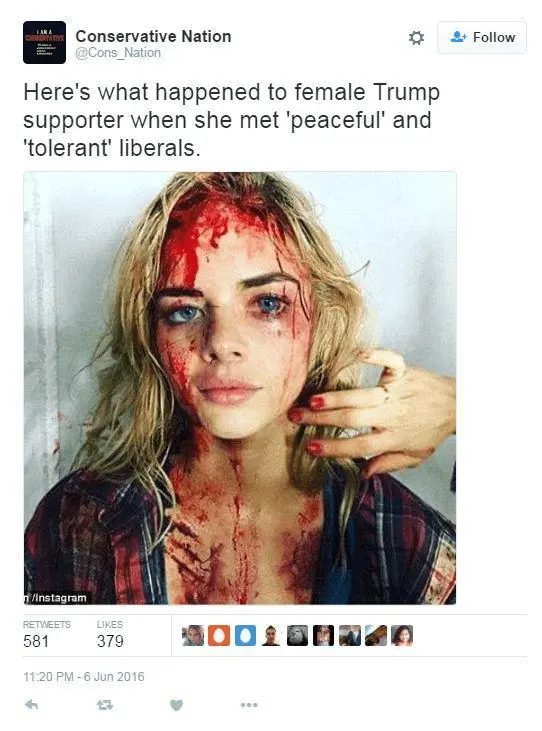
Task: Open the @Cons_Nation handle link
Action: [x=118, y=53]
